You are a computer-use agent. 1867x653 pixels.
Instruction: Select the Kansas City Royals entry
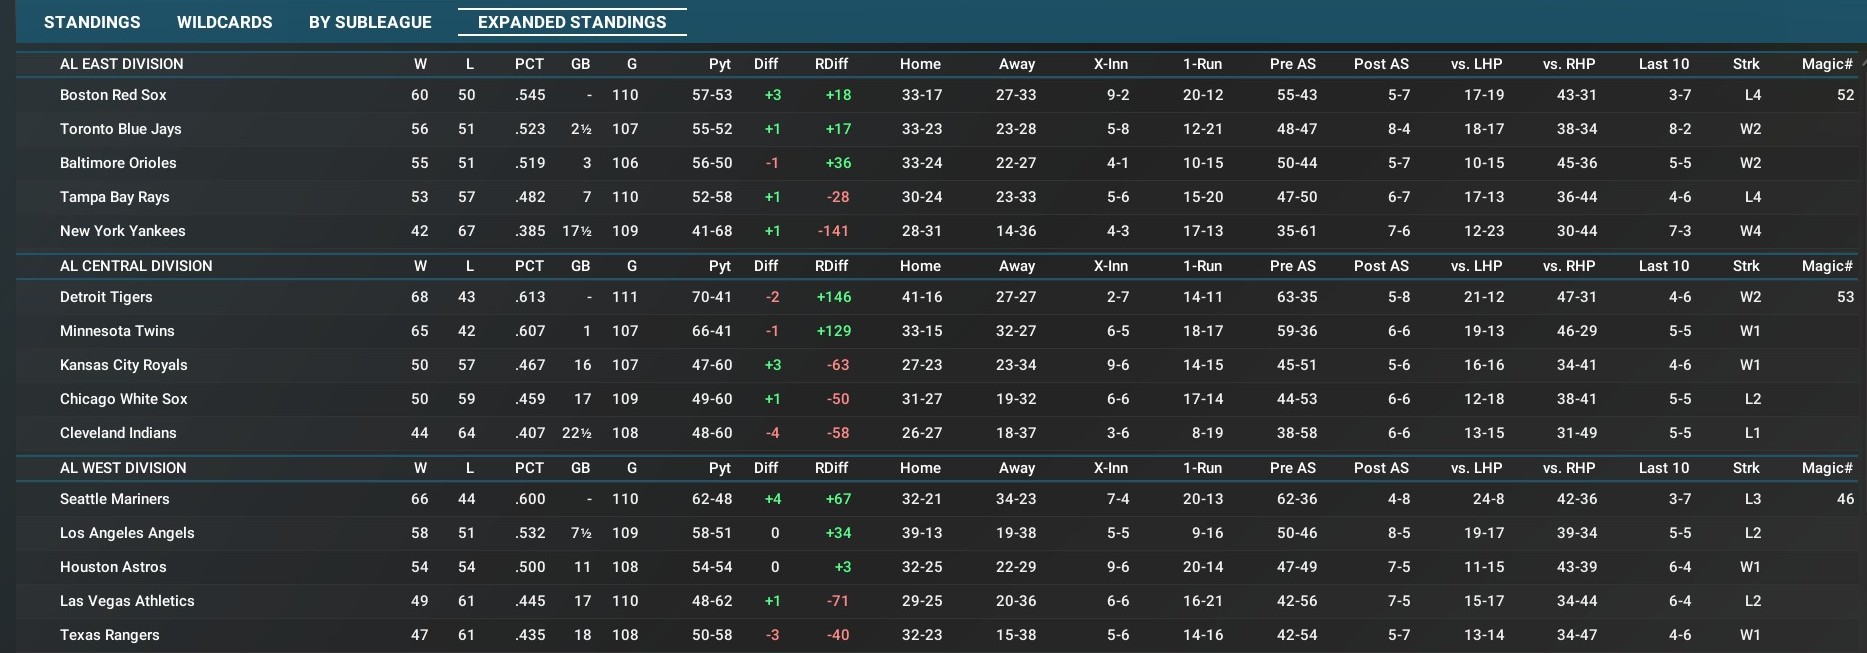tap(123, 365)
